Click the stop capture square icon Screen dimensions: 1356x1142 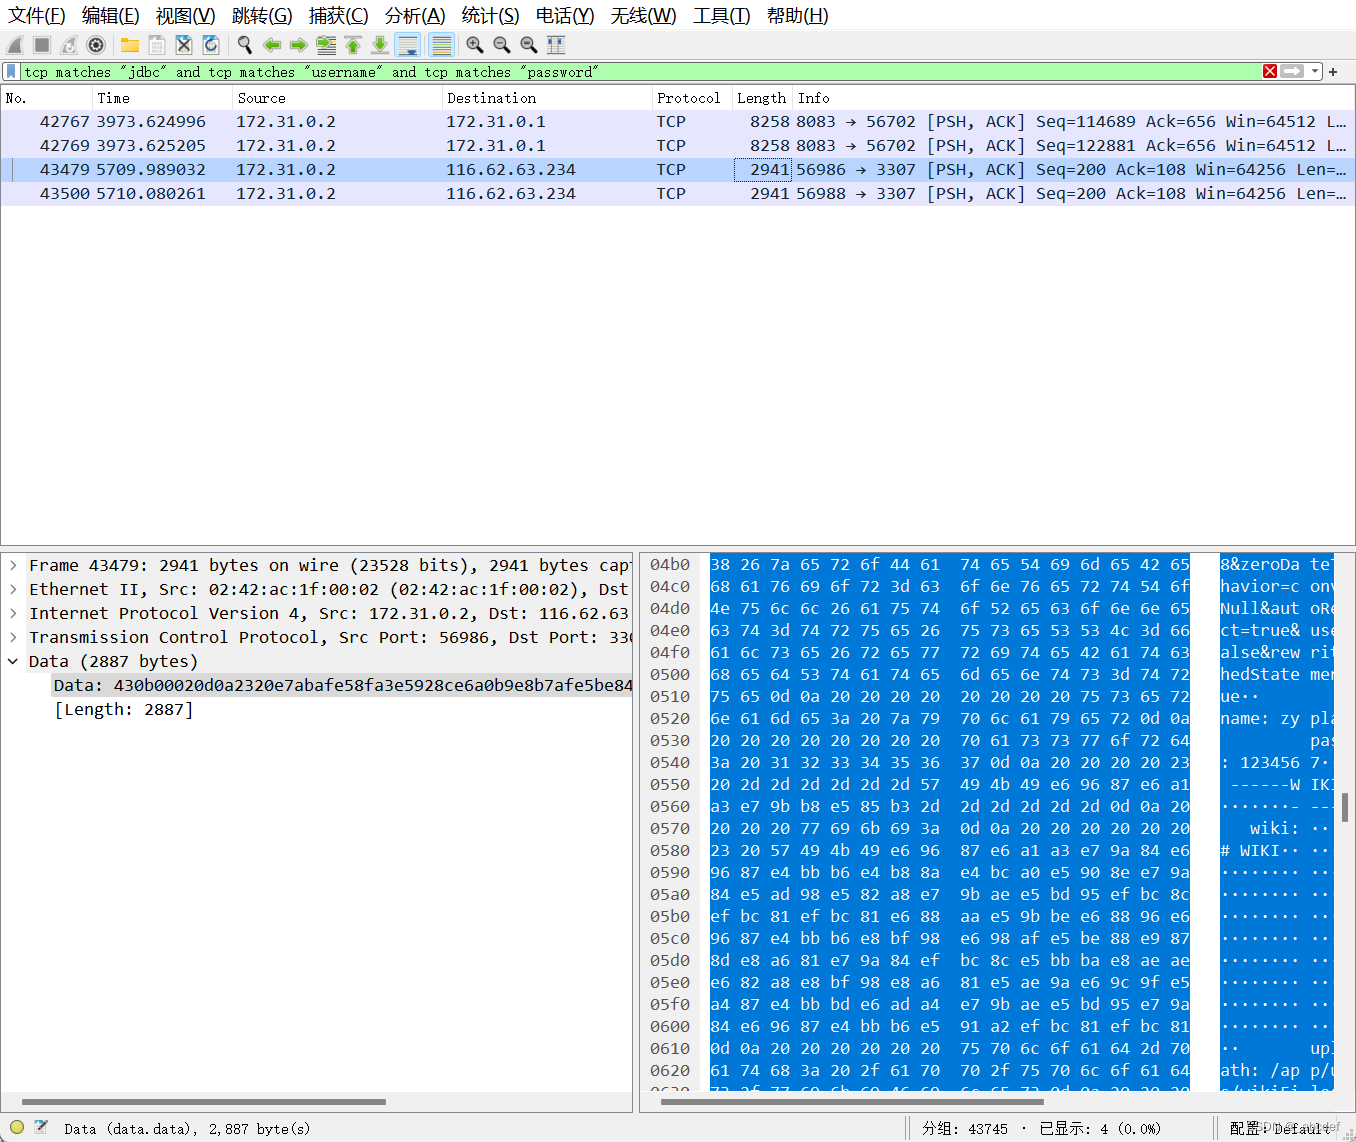[42, 45]
